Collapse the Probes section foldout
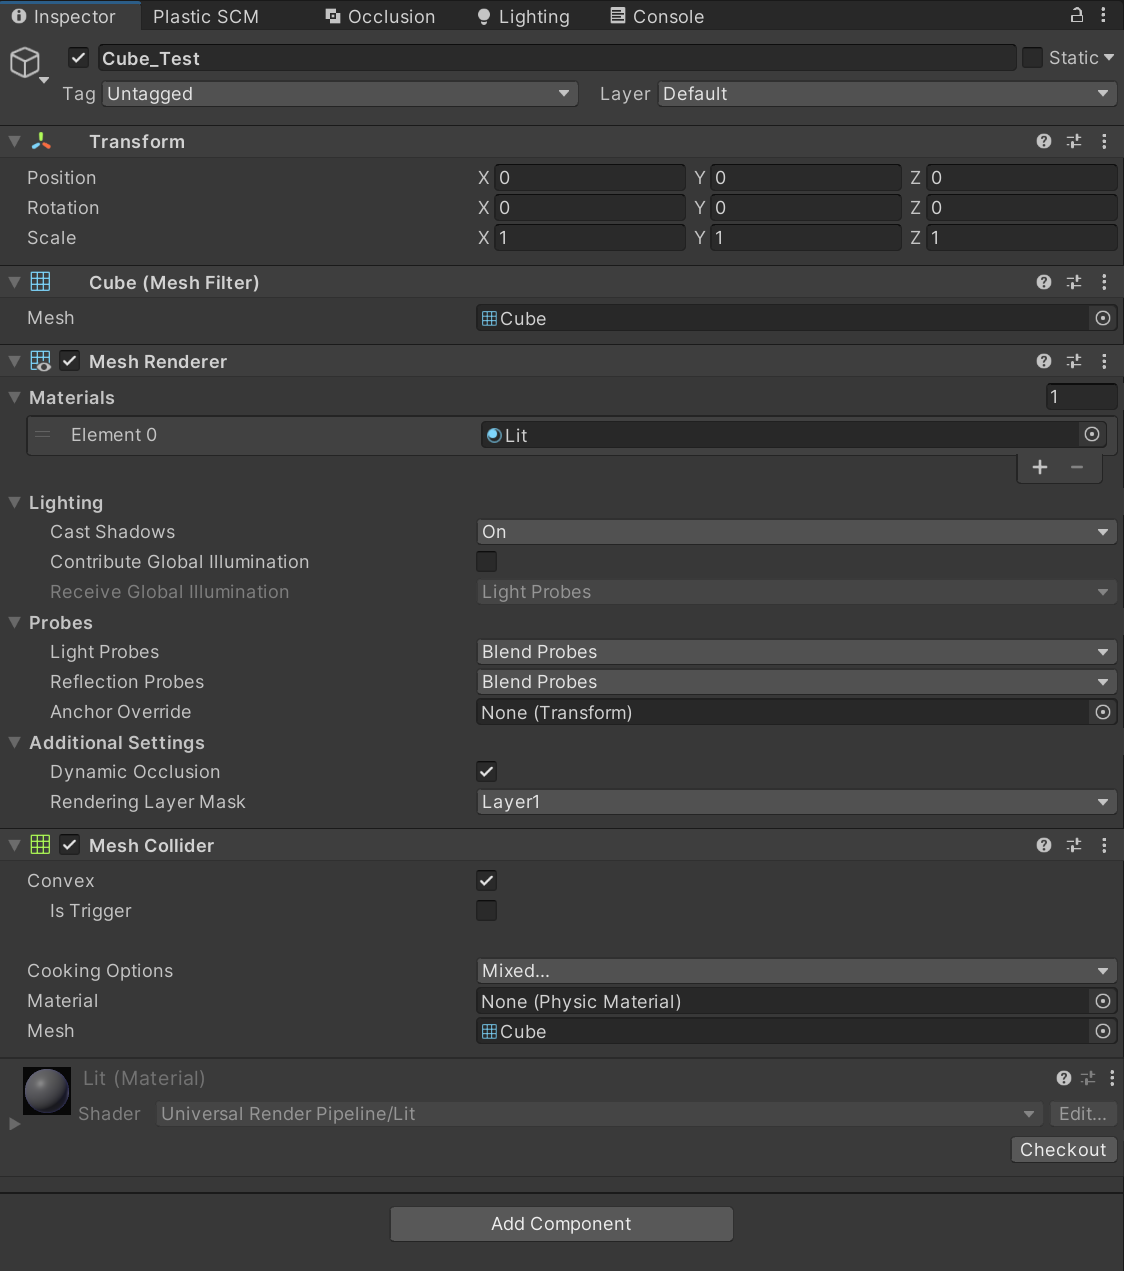Viewport: 1124px width, 1271px height. tap(14, 622)
